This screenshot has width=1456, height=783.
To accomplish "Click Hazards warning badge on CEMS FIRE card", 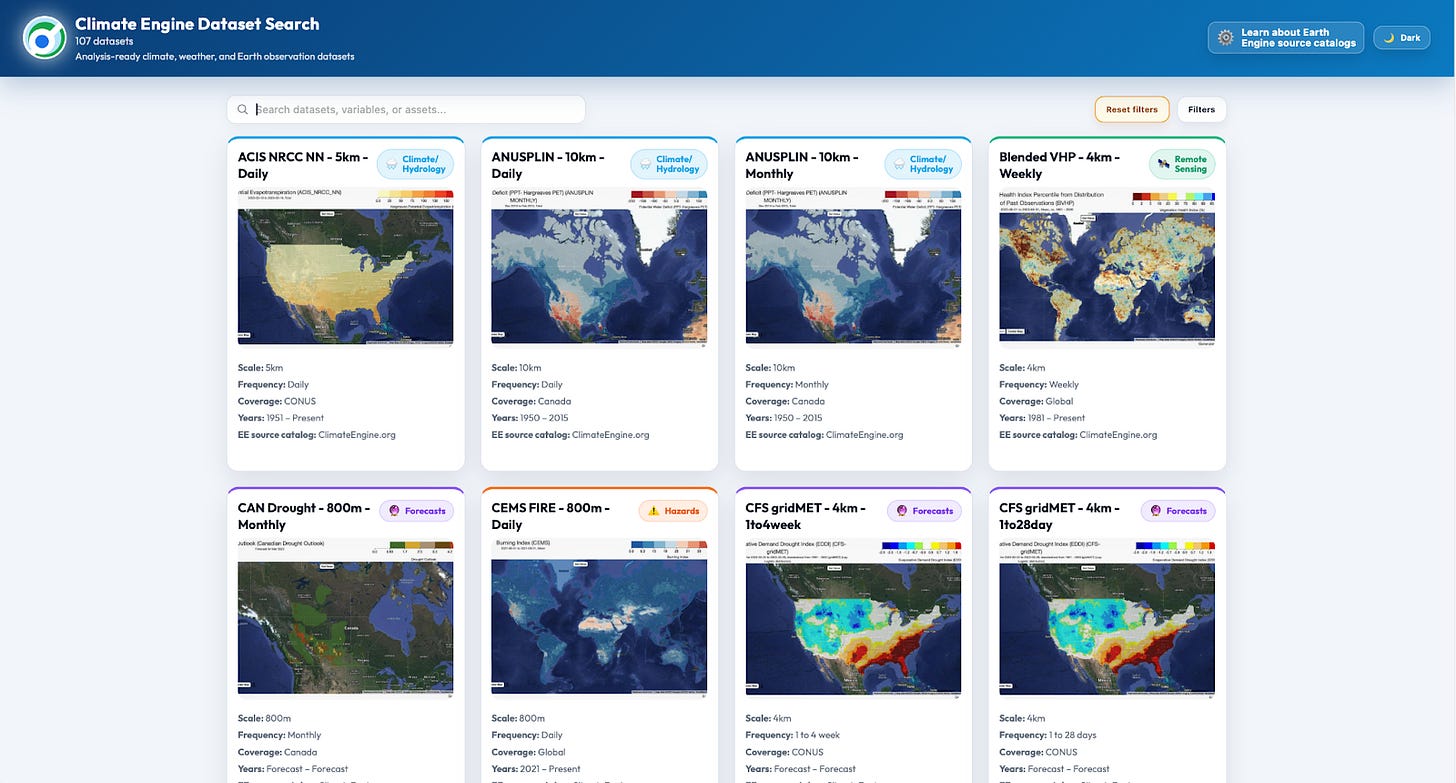I will click(673, 511).
